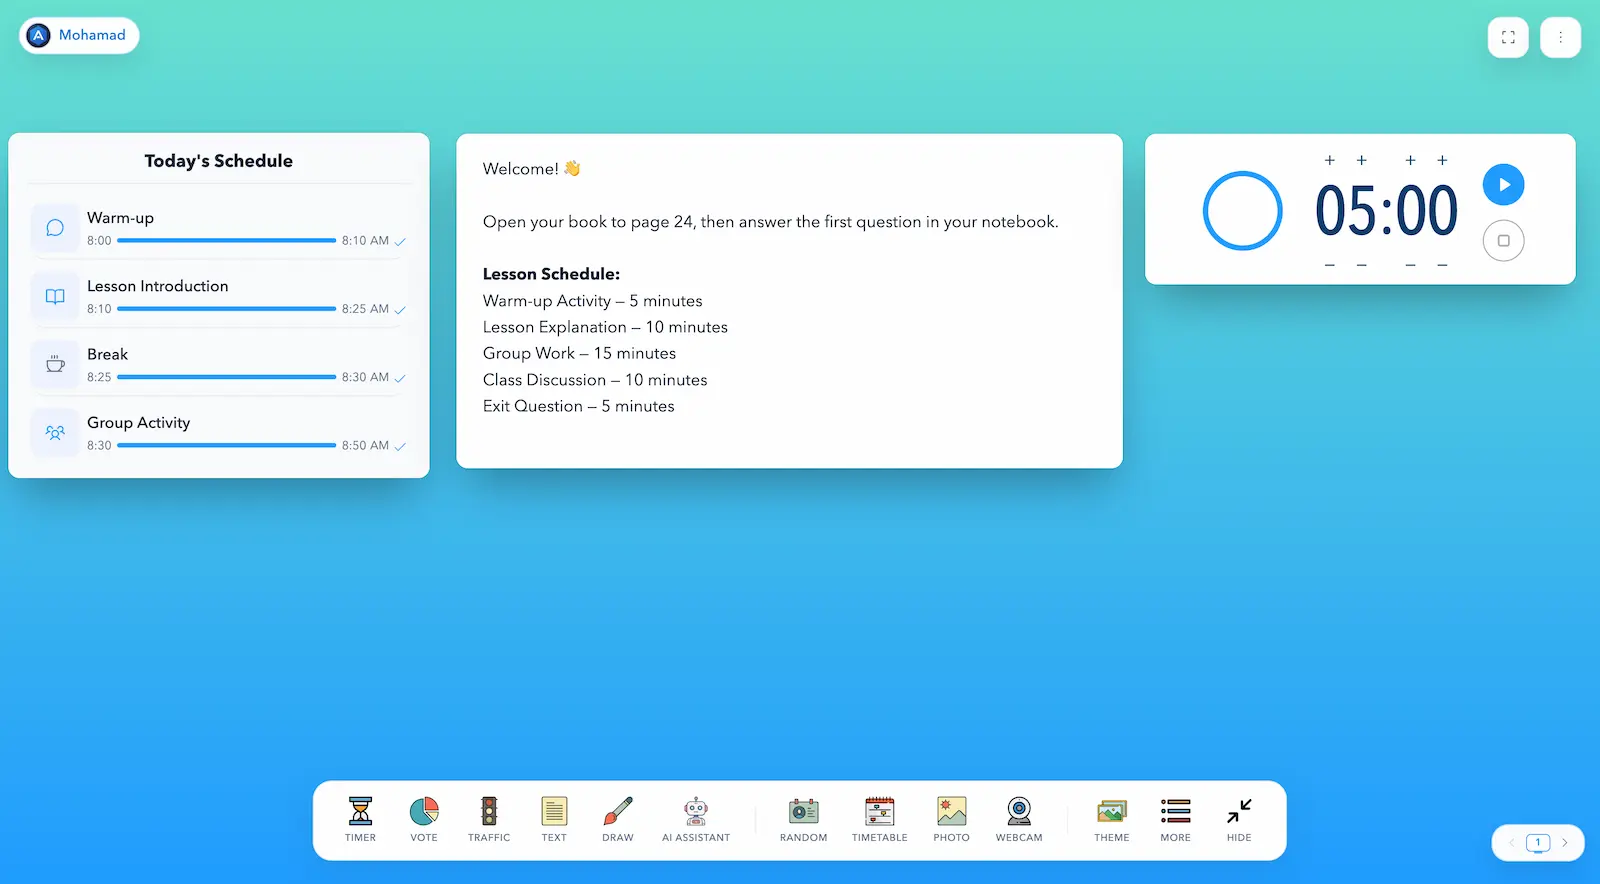Open the Traffic light tool
This screenshot has width=1600, height=884.
[x=489, y=820]
